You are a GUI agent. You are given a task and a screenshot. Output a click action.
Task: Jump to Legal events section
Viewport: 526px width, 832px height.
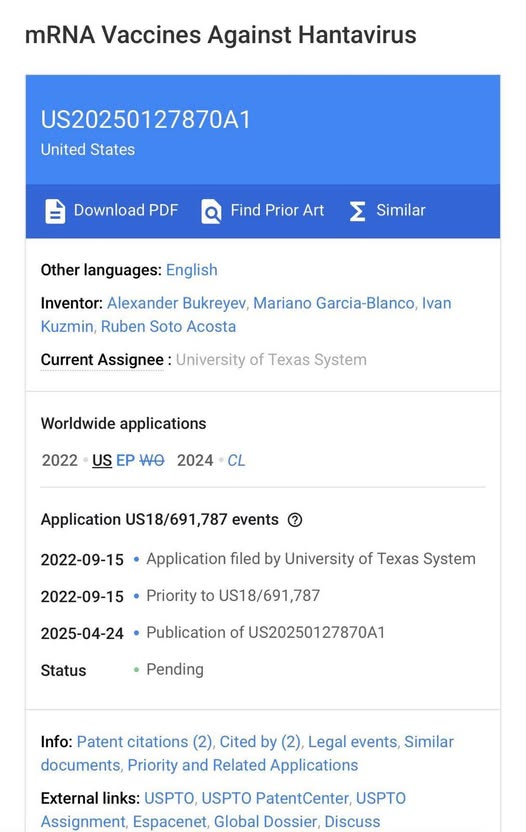point(352,742)
